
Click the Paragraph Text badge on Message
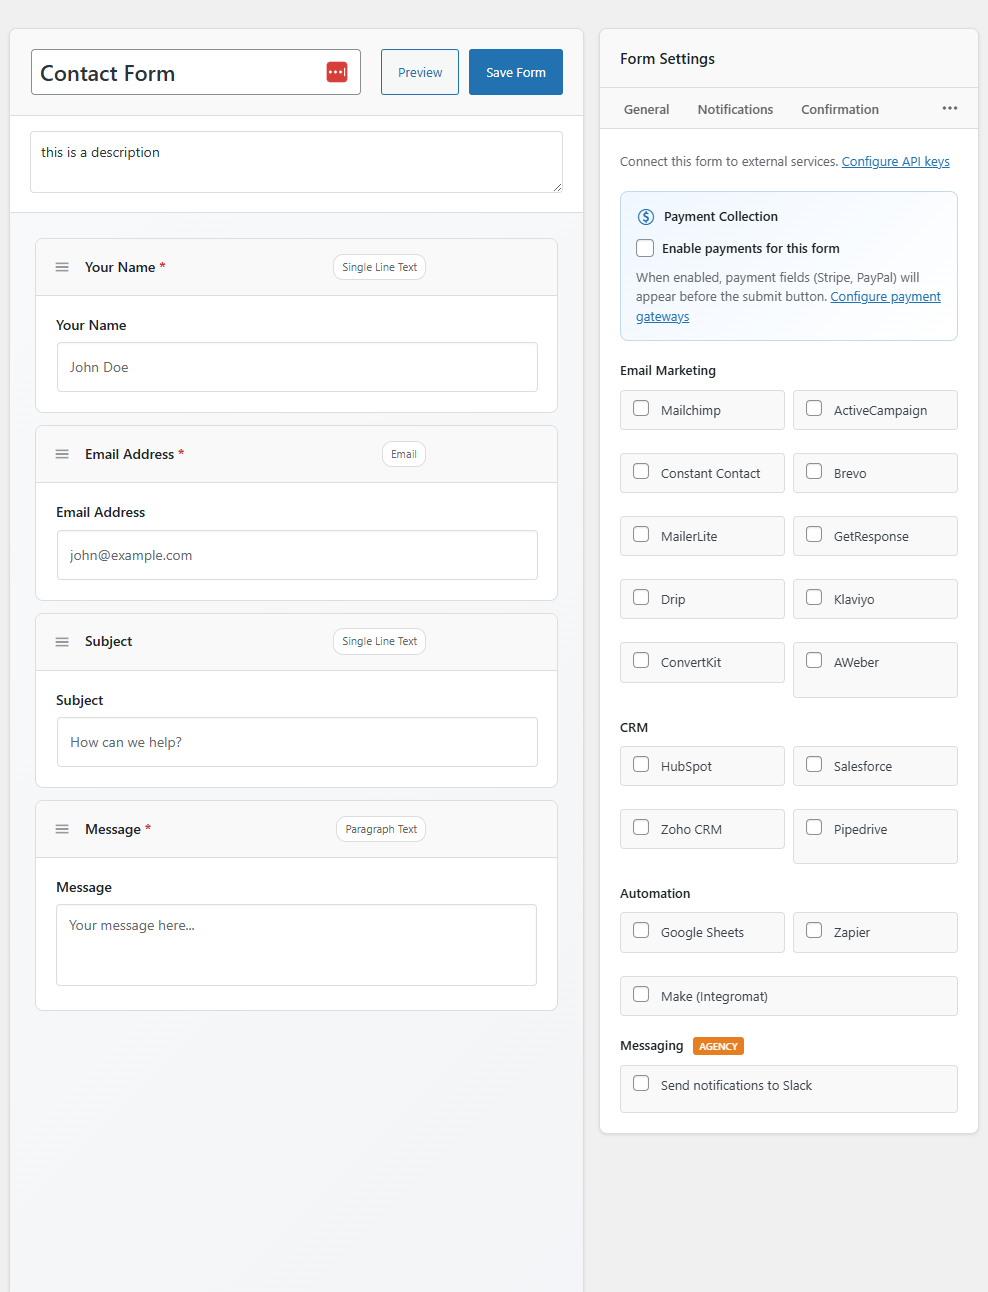click(380, 829)
